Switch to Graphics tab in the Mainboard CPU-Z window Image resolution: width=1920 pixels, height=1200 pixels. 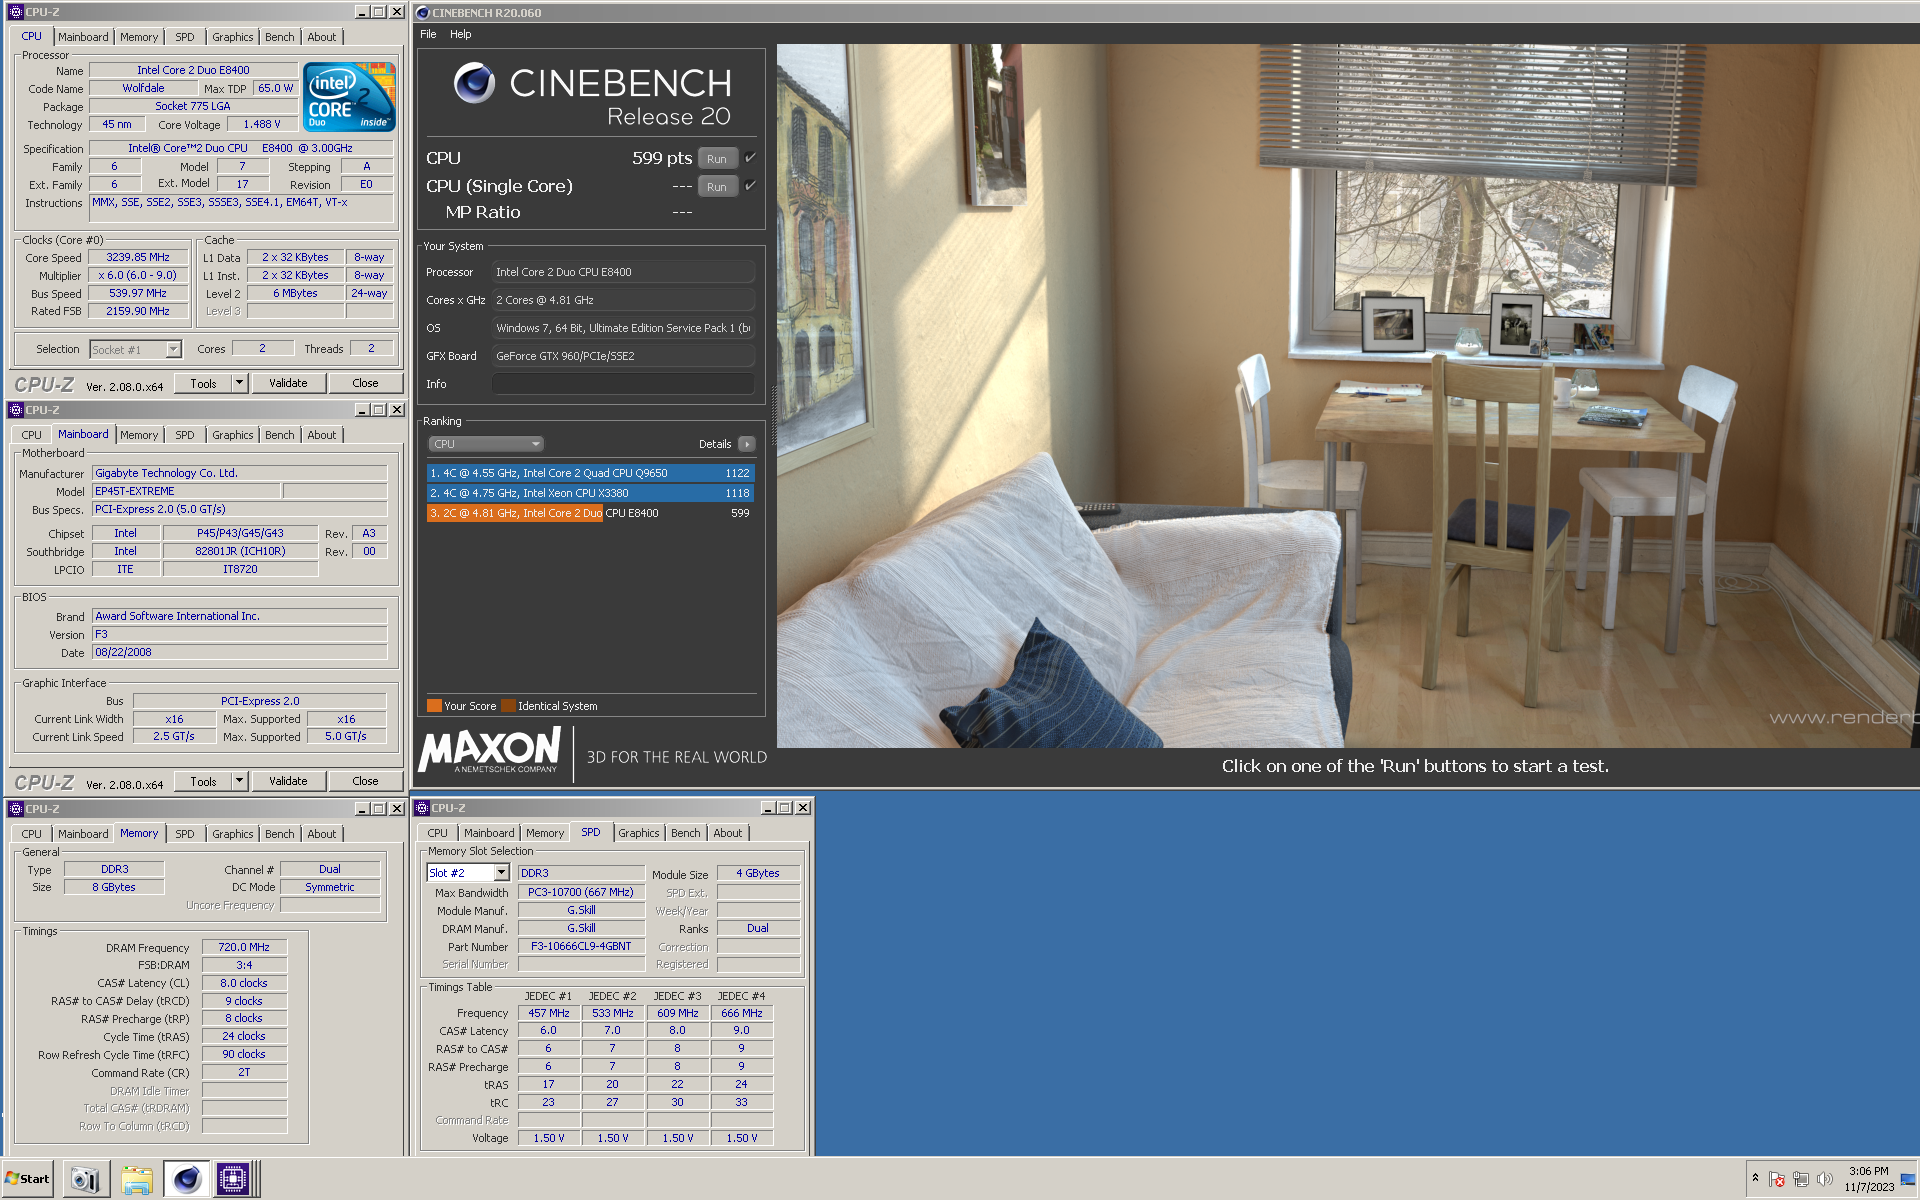coord(232,435)
